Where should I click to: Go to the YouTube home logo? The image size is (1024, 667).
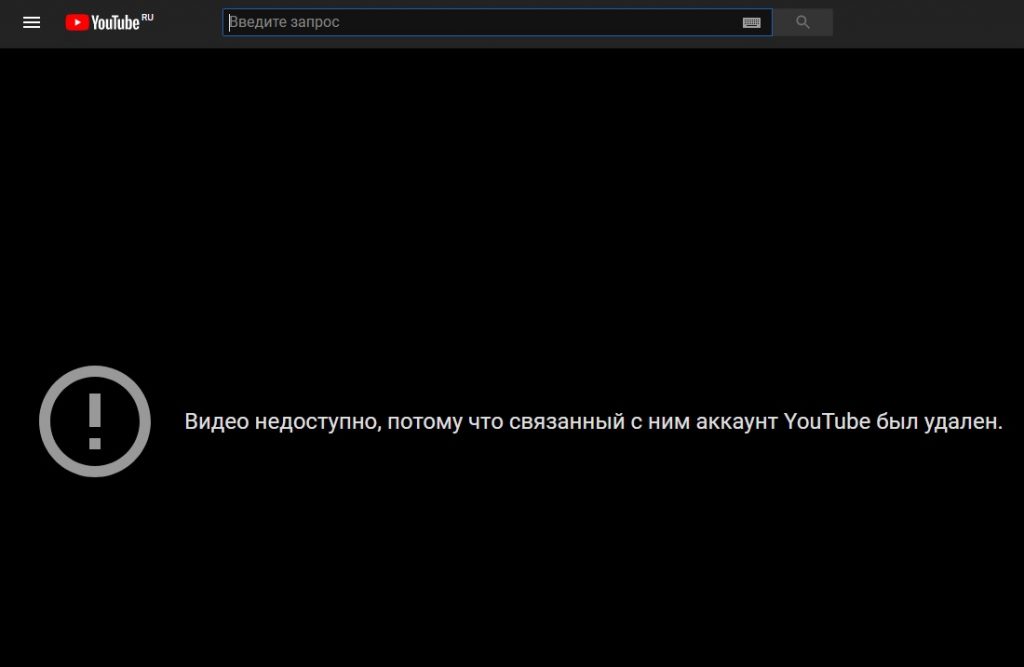[x=109, y=22]
